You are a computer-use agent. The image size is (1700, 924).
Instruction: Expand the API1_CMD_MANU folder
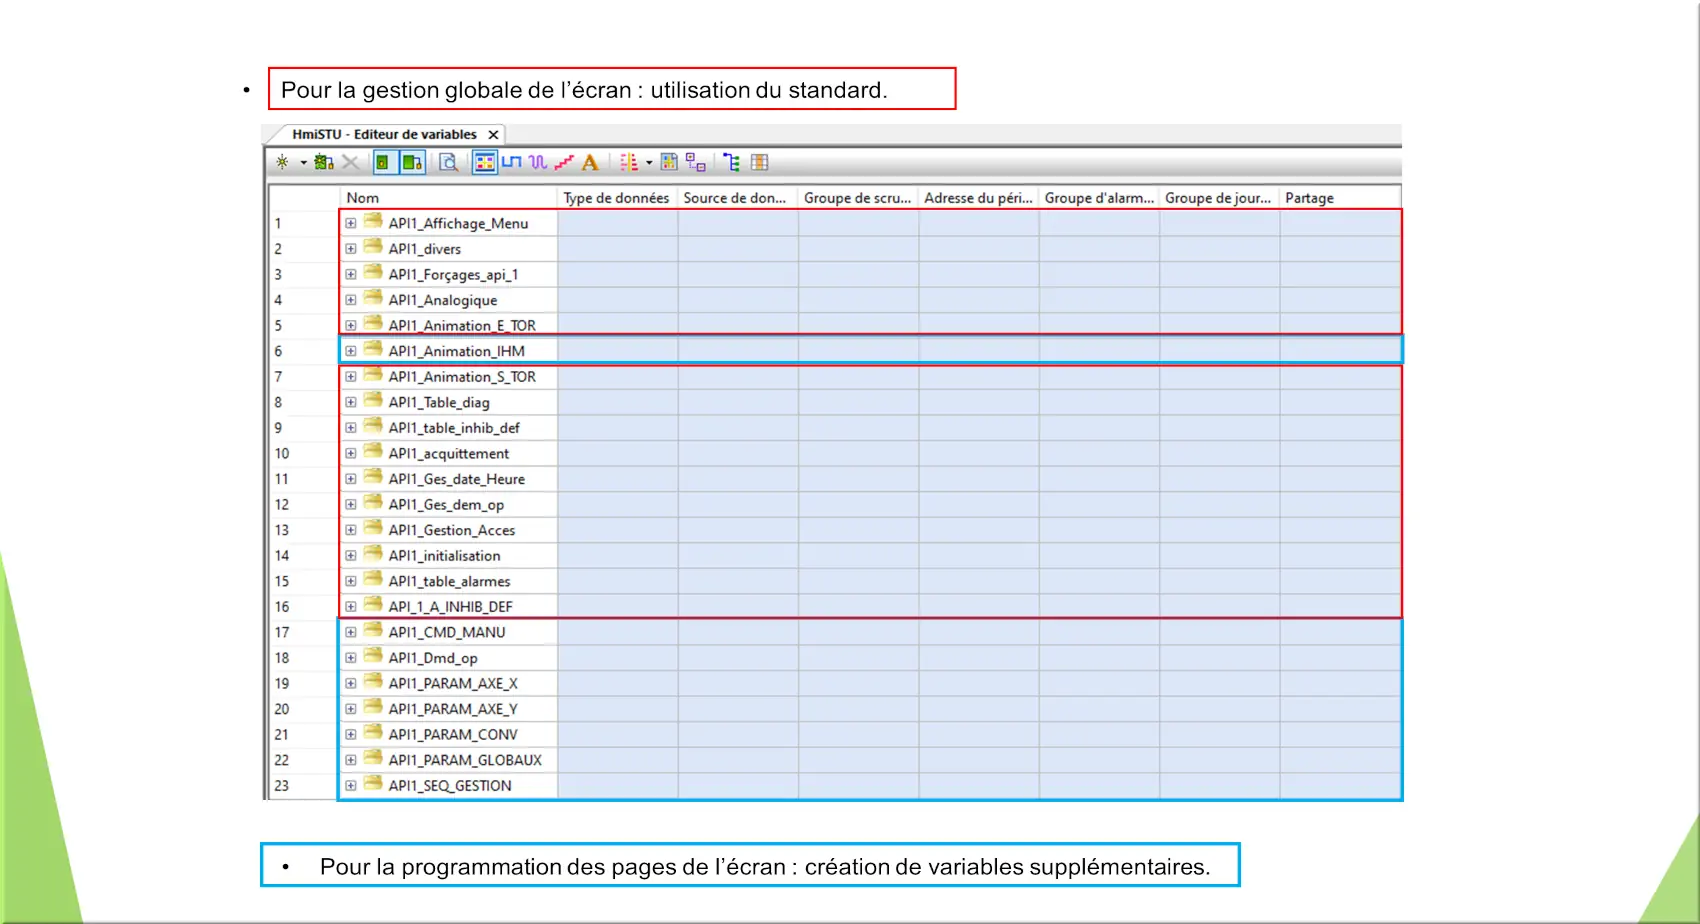(x=351, y=632)
